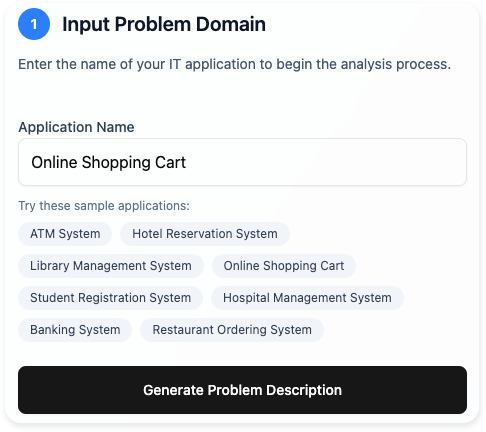Image resolution: width=486 pixels, height=432 pixels.
Task: Choose the Student Registration System chip
Action: pos(110,298)
